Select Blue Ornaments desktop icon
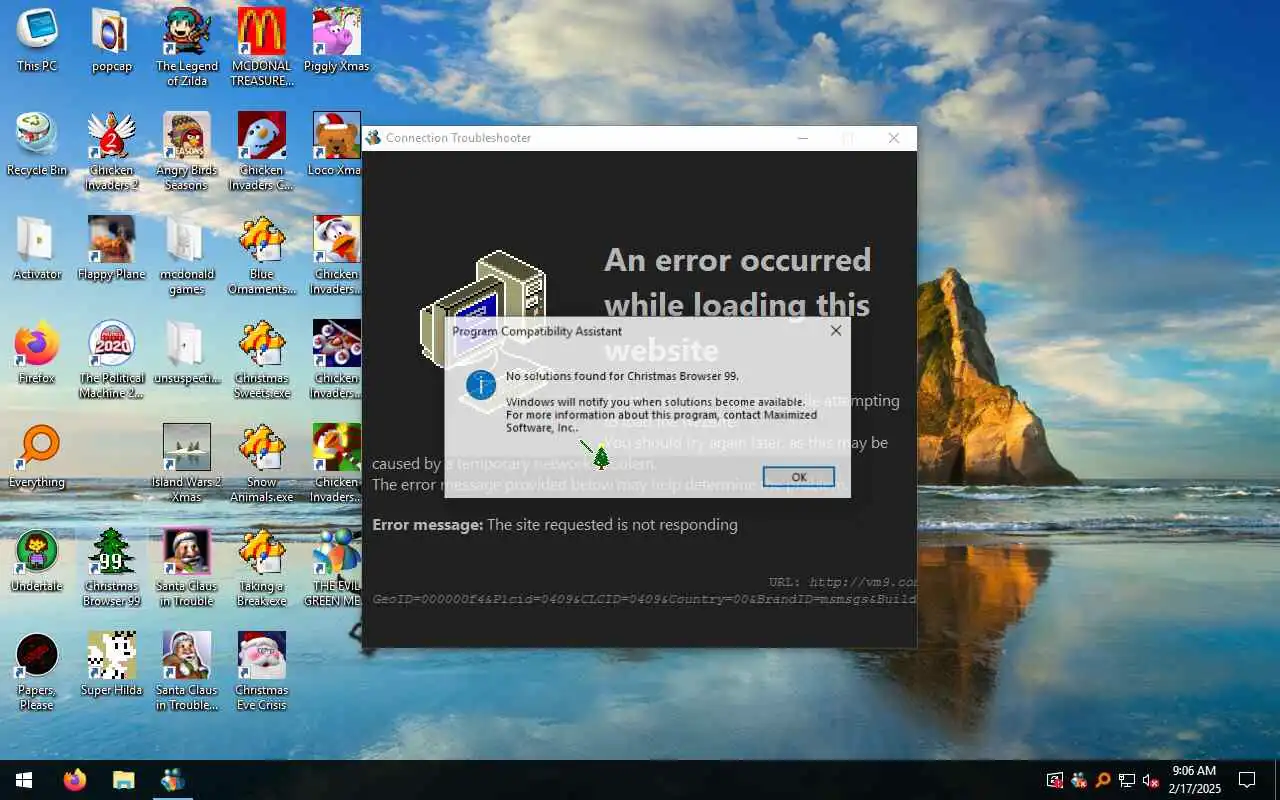Viewport: 1280px width, 800px height. 262,255
